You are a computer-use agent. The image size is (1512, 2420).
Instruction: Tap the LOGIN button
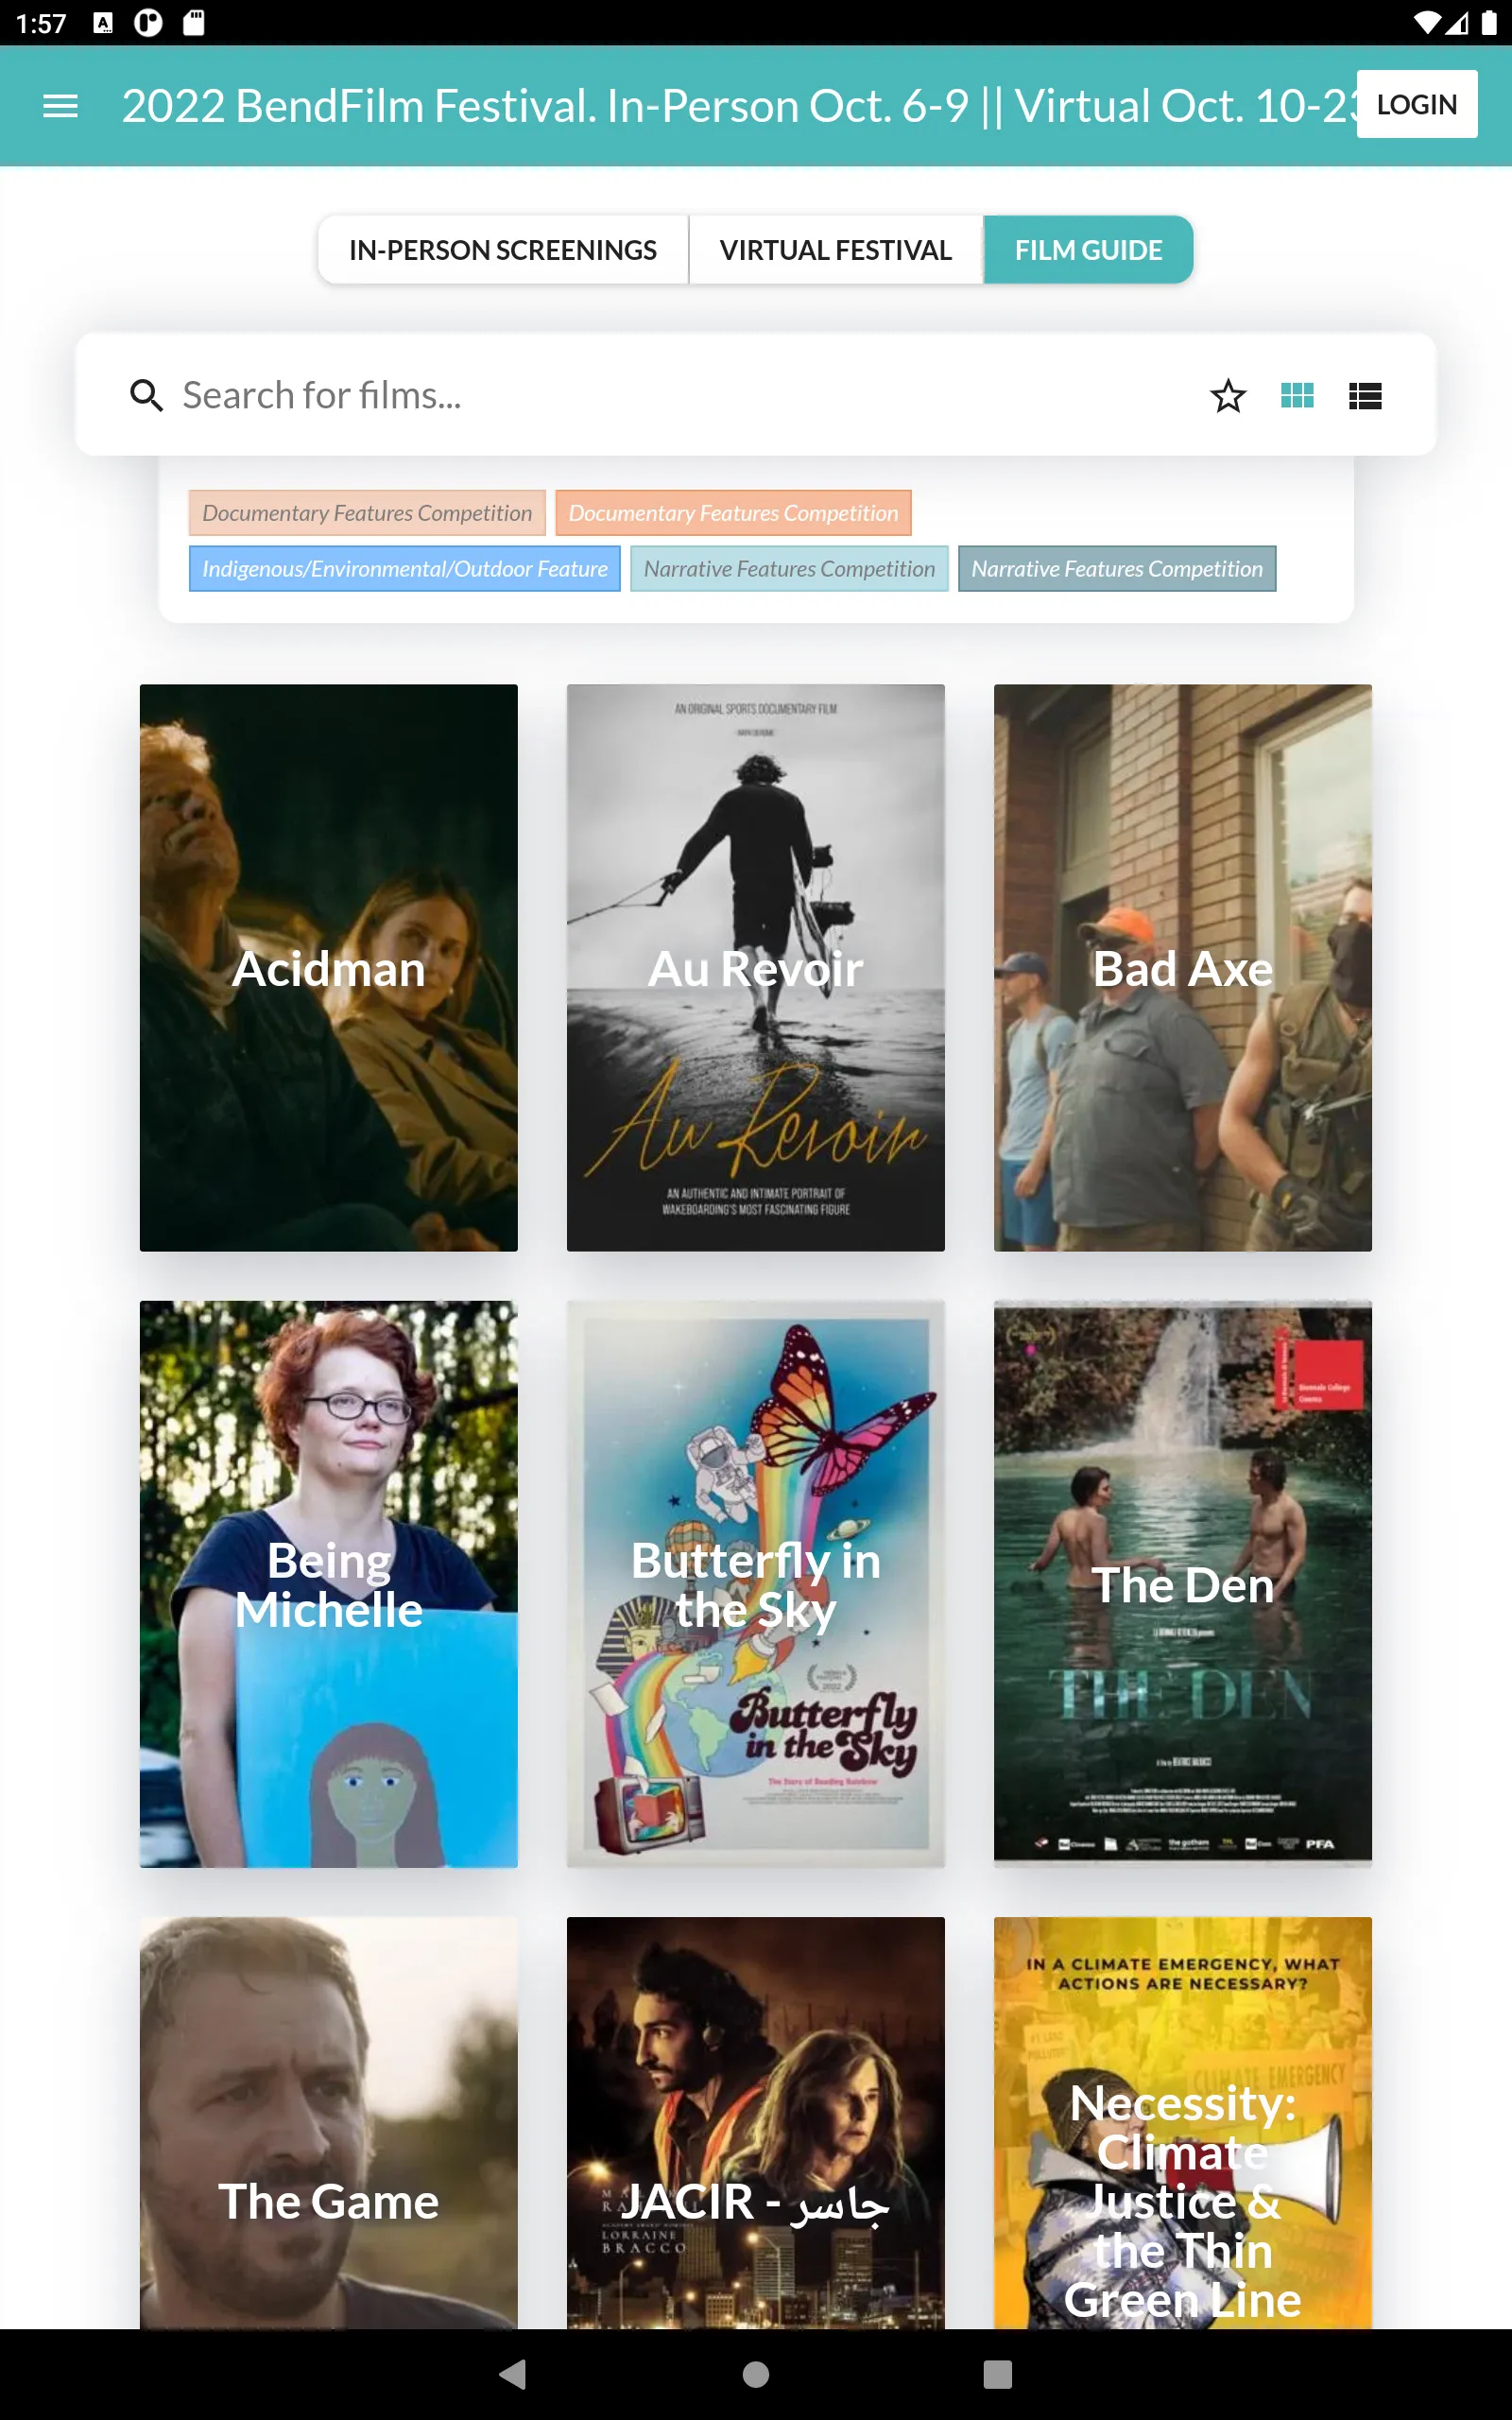pos(1416,104)
